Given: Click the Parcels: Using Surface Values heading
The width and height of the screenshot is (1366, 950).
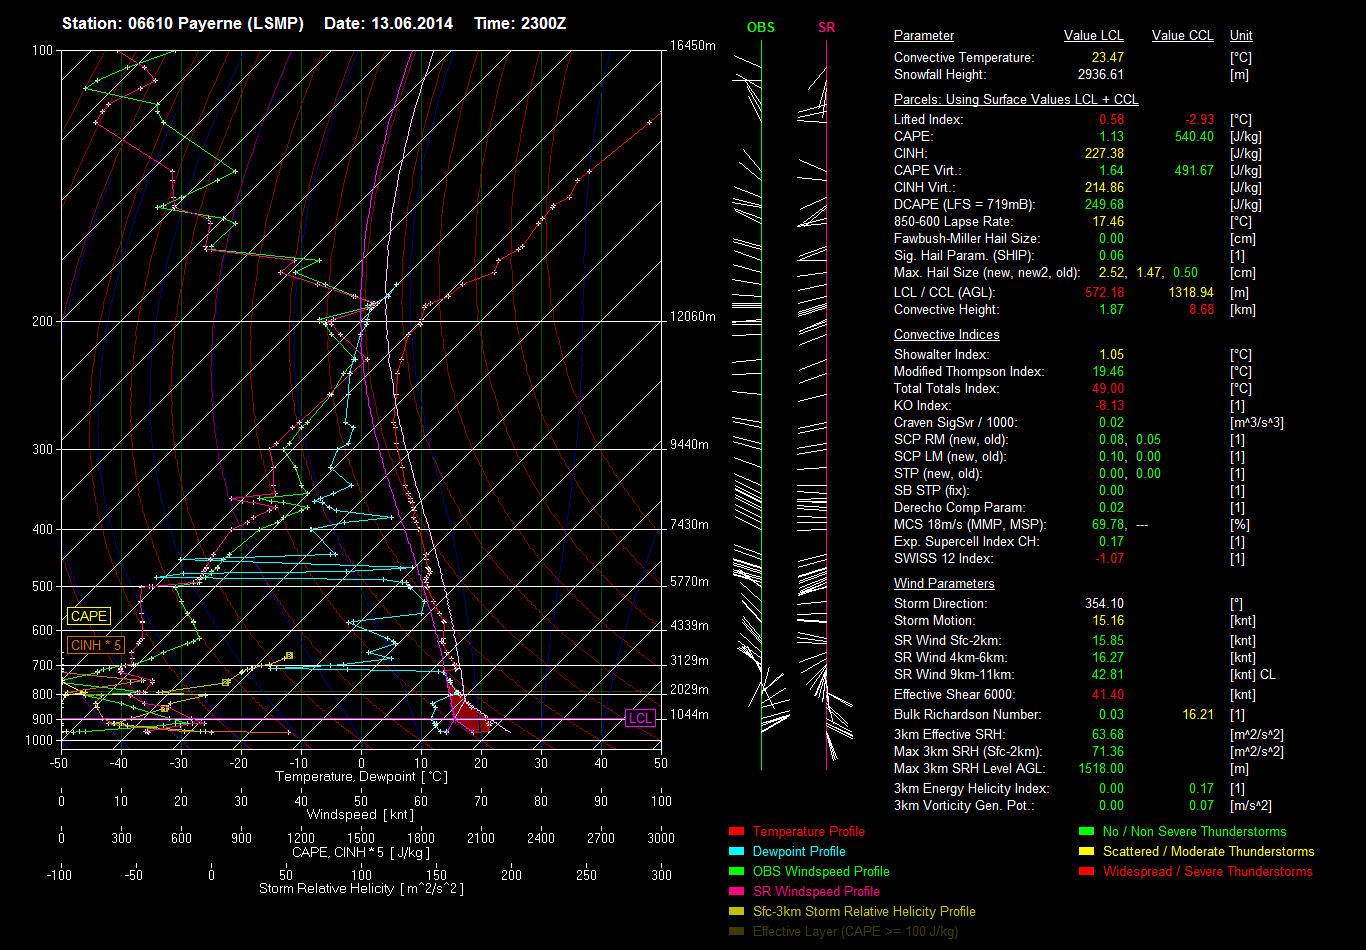Looking at the screenshot, I should tap(1016, 100).
